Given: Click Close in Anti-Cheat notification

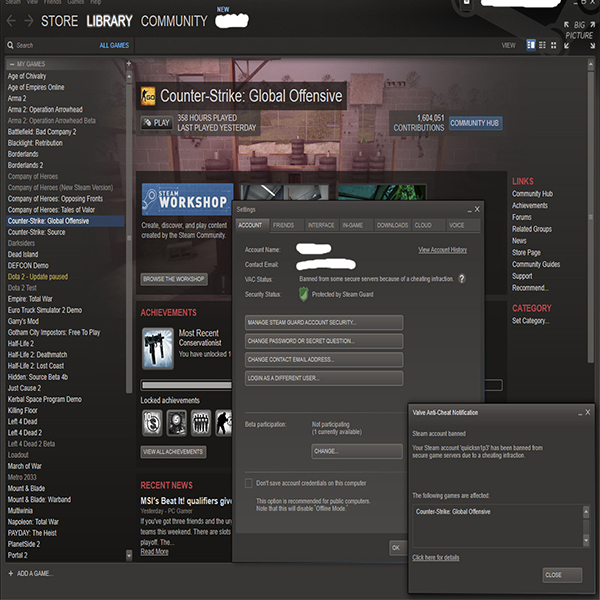Looking at the screenshot, I should [x=562, y=575].
